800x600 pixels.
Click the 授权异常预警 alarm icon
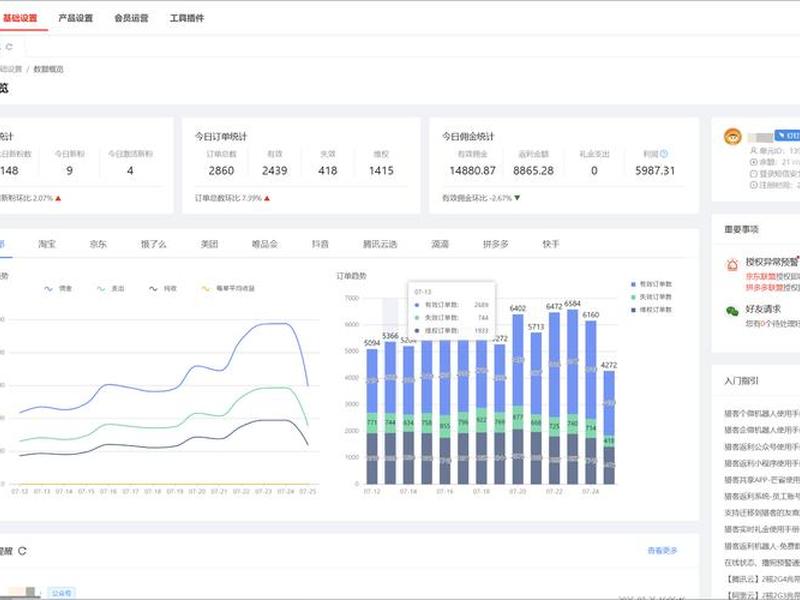[732, 264]
